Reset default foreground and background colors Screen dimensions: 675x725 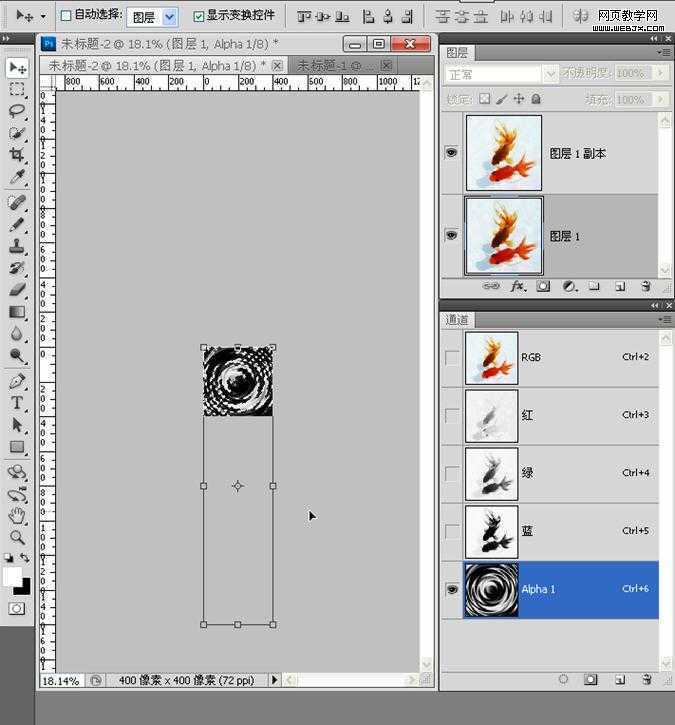click(8, 558)
